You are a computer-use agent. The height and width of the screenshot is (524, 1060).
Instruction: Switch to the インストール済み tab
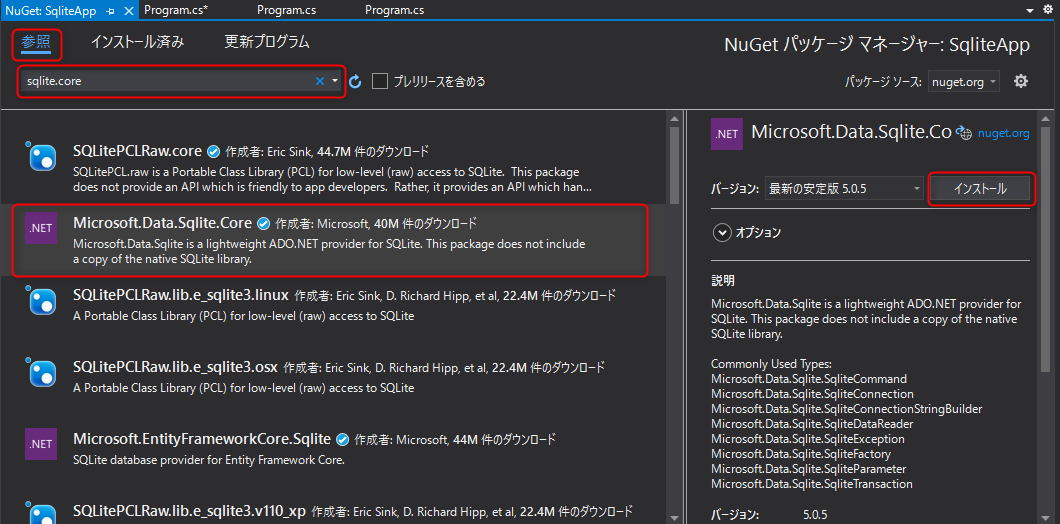(x=137, y=42)
